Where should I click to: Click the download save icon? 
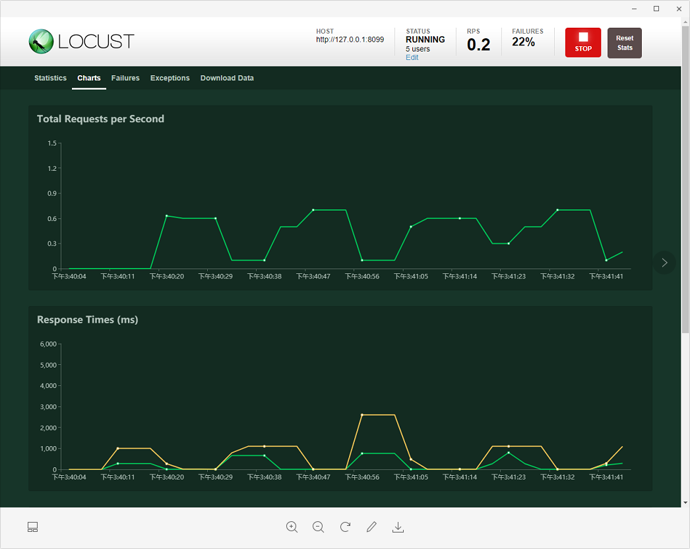pyautogui.click(x=398, y=527)
